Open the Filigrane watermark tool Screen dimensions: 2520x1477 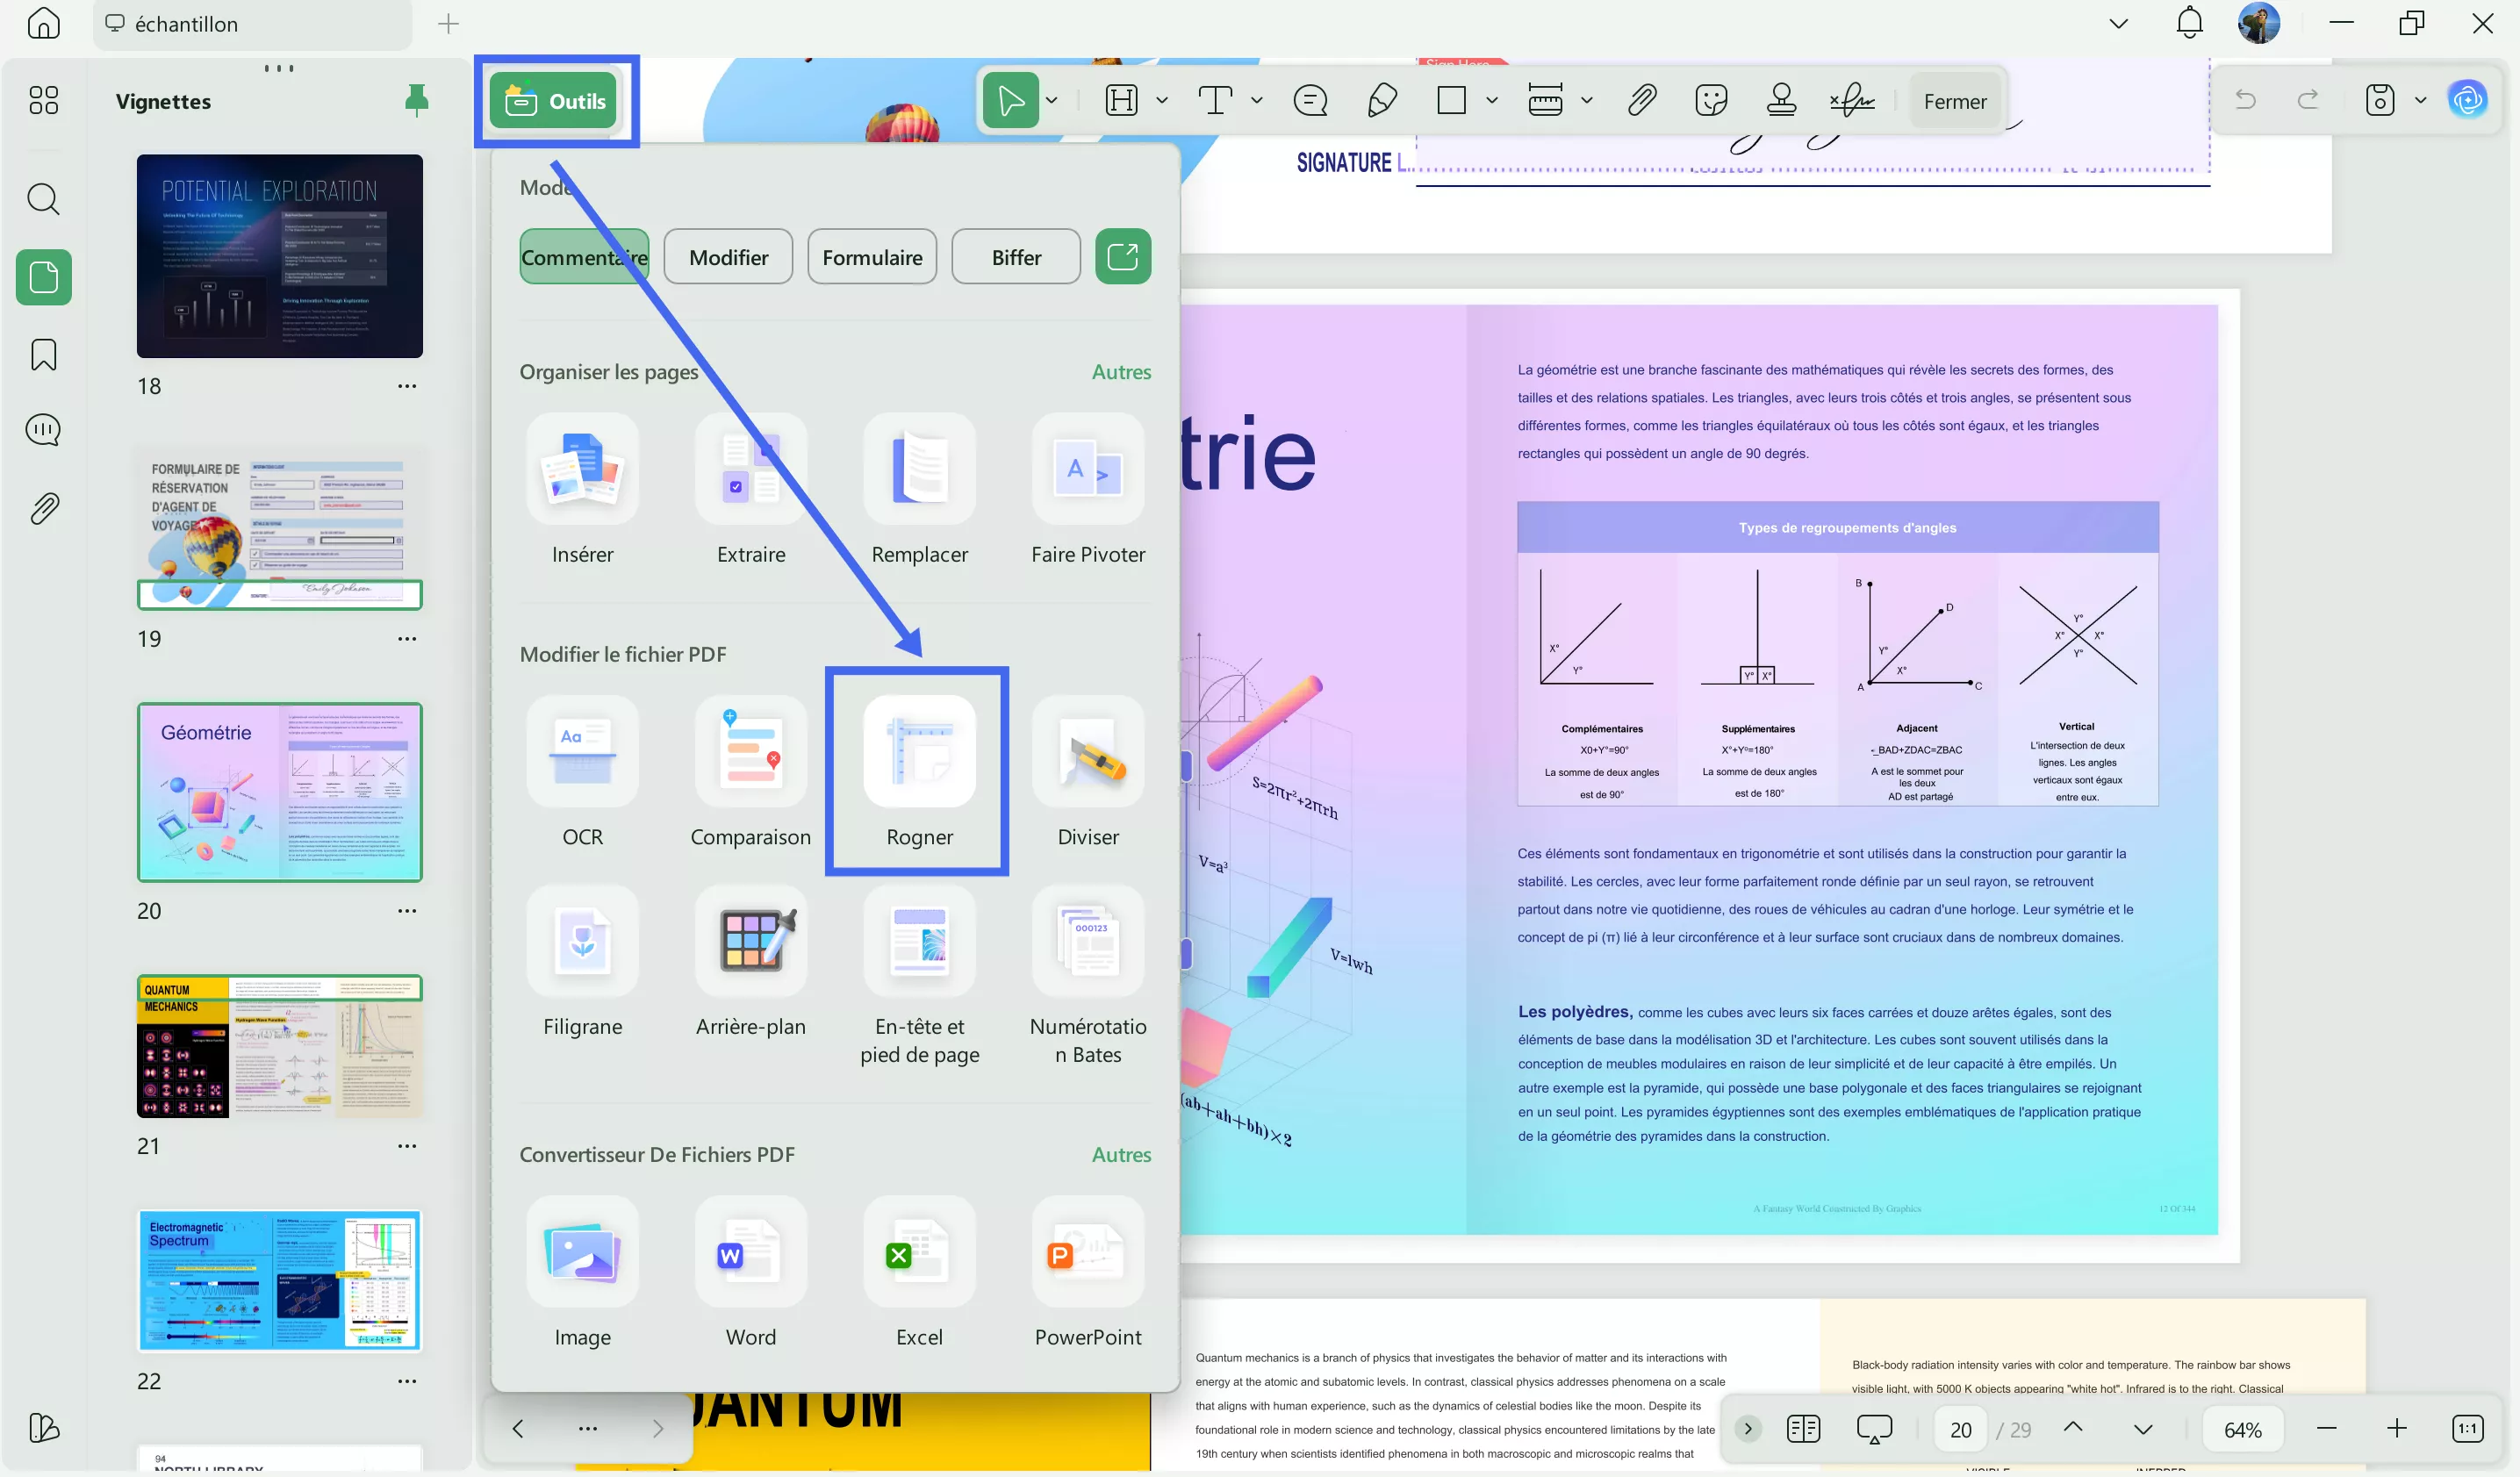[x=582, y=942]
